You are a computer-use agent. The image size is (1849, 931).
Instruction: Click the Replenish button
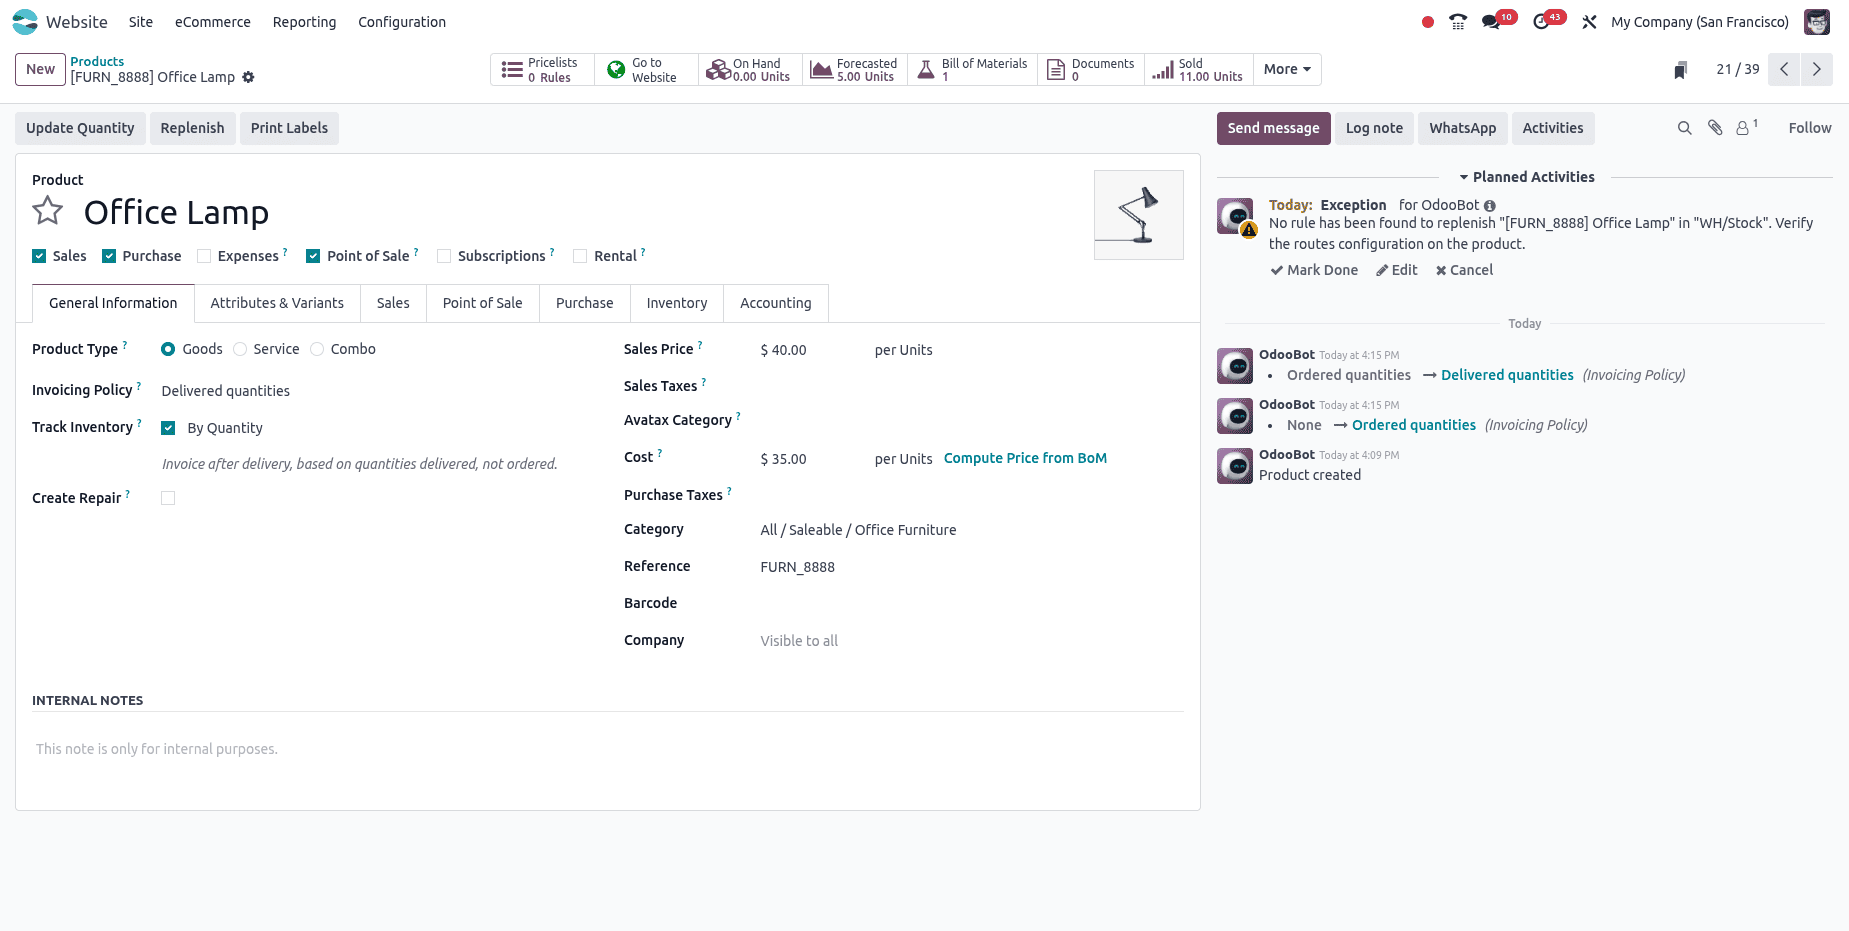(192, 128)
